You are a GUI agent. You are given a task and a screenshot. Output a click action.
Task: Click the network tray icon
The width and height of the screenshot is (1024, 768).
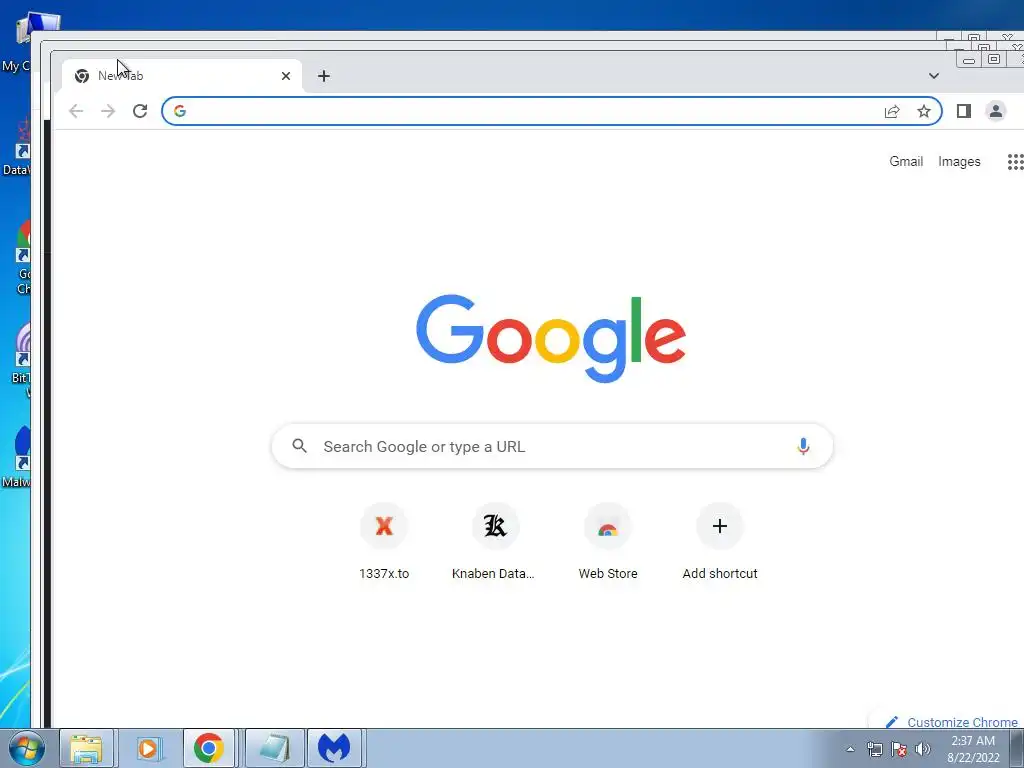[x=874, y=749]
